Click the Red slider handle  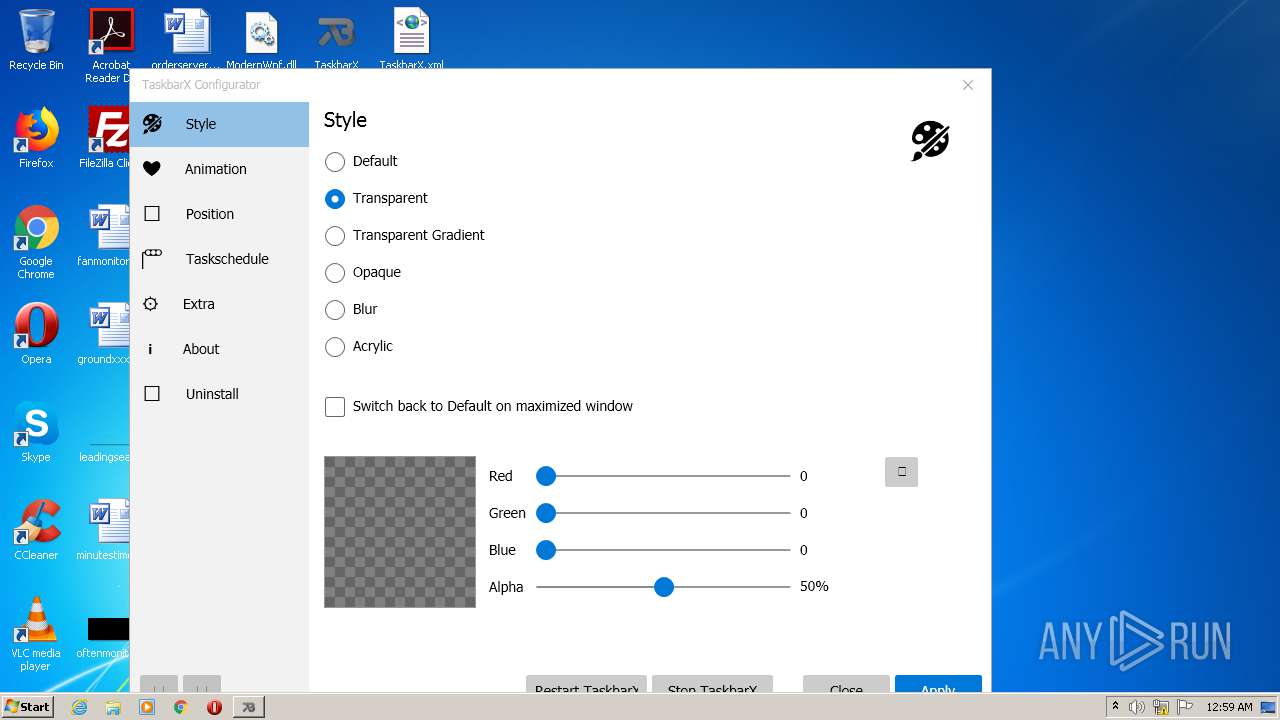pos(546,476)
